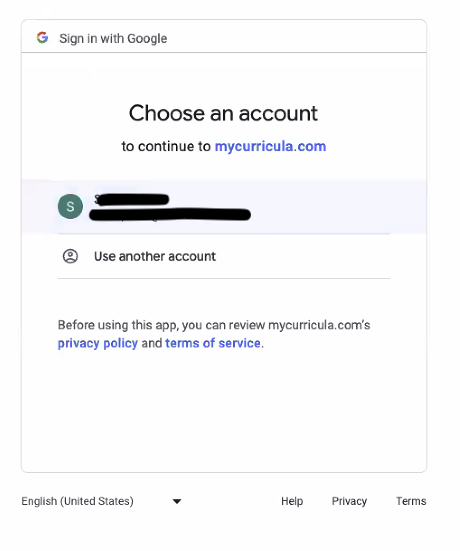Open the English (United States) language selector
This screenshot has height=551, width=460.
(x=102, y=501)
